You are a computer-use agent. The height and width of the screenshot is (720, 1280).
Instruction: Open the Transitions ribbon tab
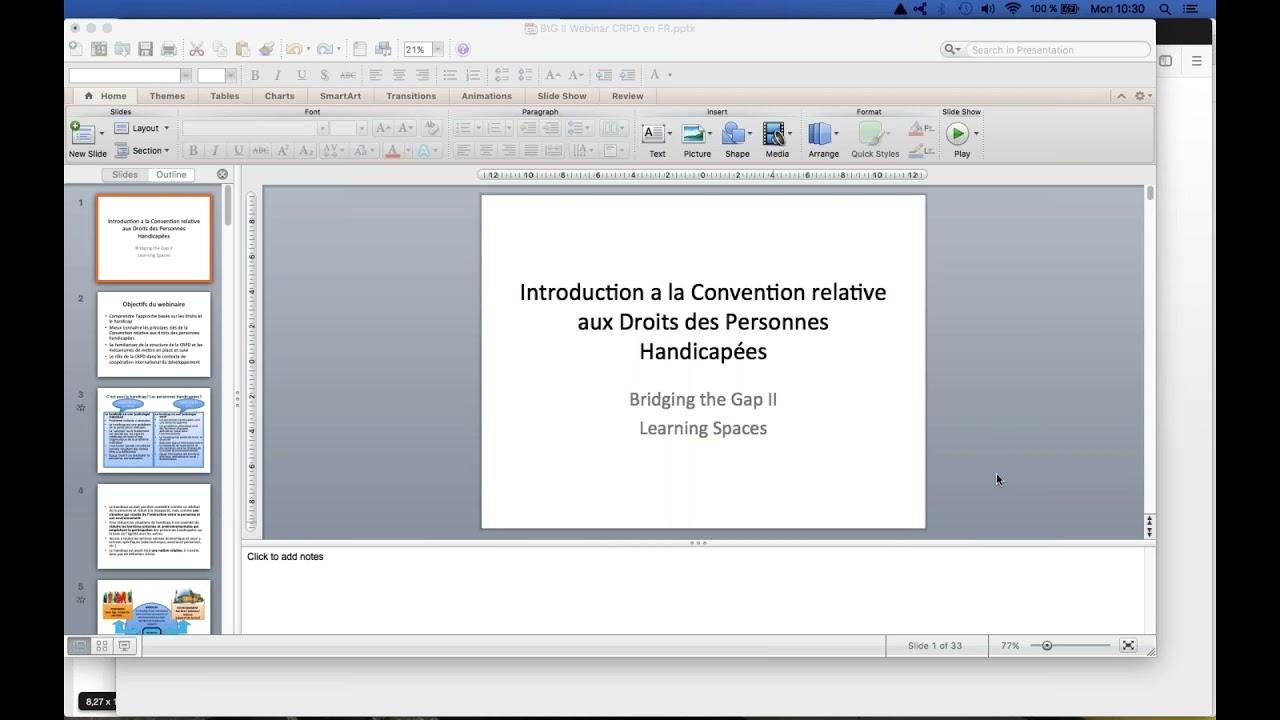[x=411, y=96]
